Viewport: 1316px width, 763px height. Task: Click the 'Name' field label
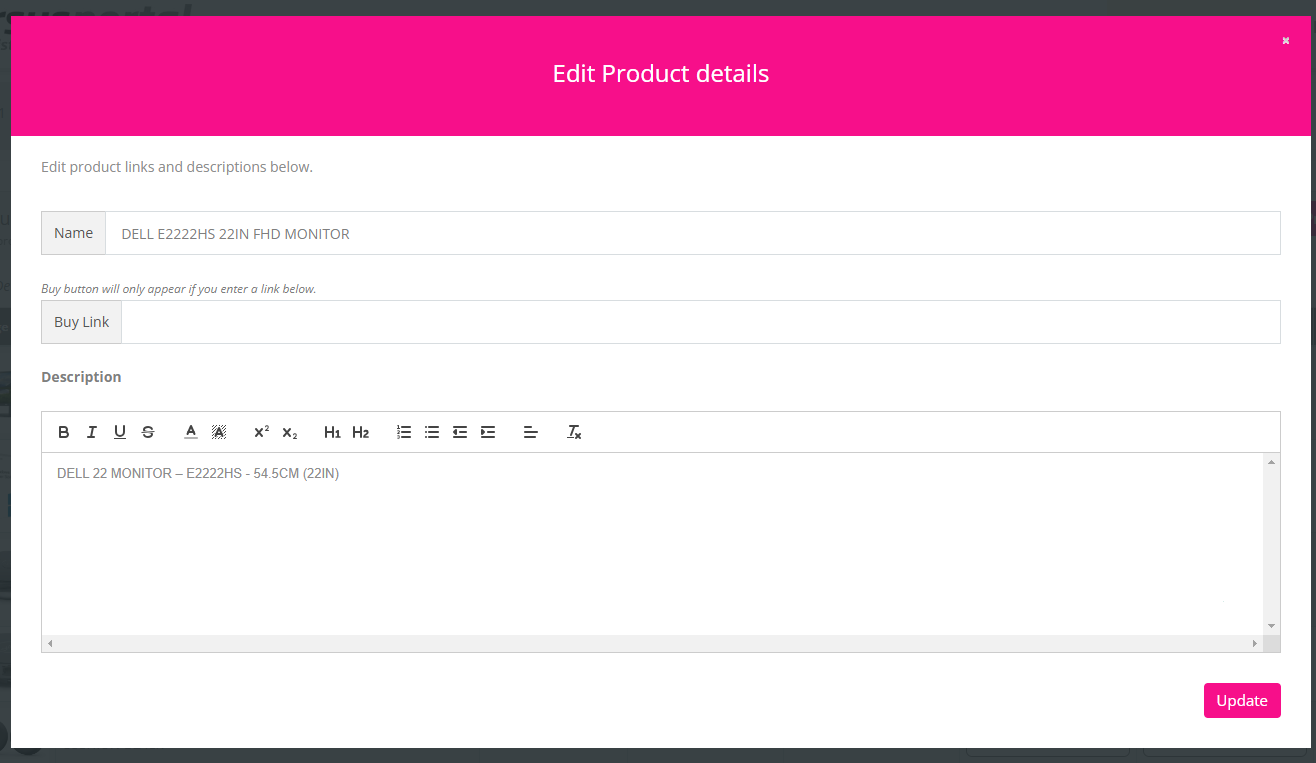[x=73, y=233]
